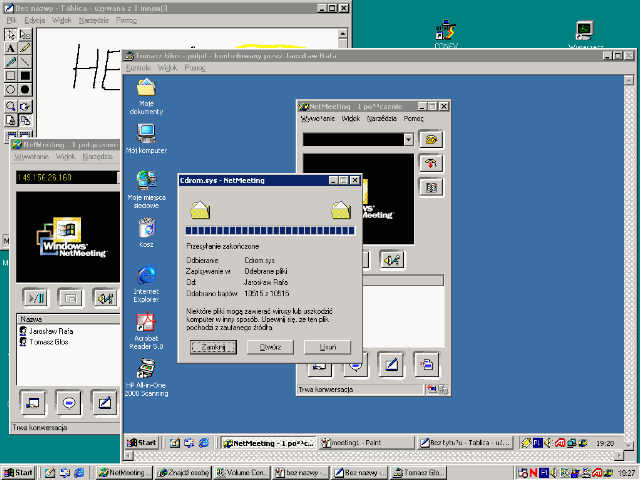Click meeting1 - Paint taskbar button
This screenshot has width=640, height=480.
pyautogui.click(x=366, y=442)
